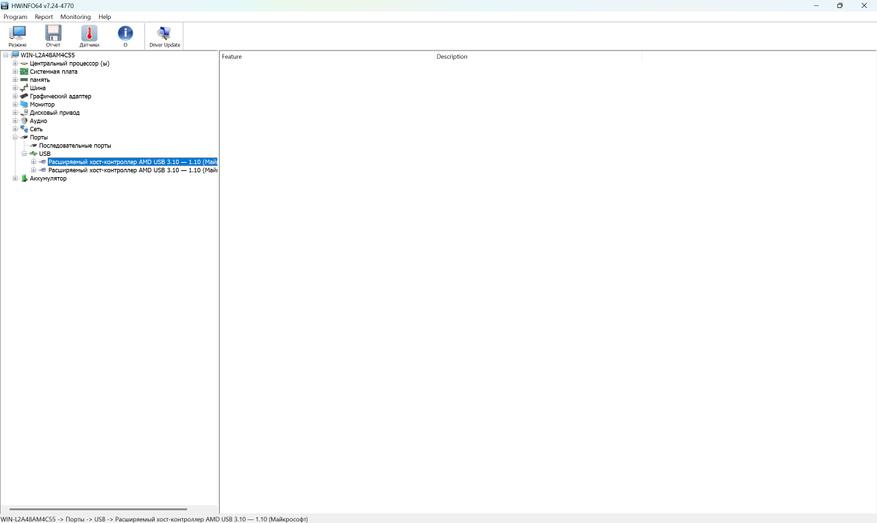Select the unselected AMD USB 3.10 controller row

(133, 170)
